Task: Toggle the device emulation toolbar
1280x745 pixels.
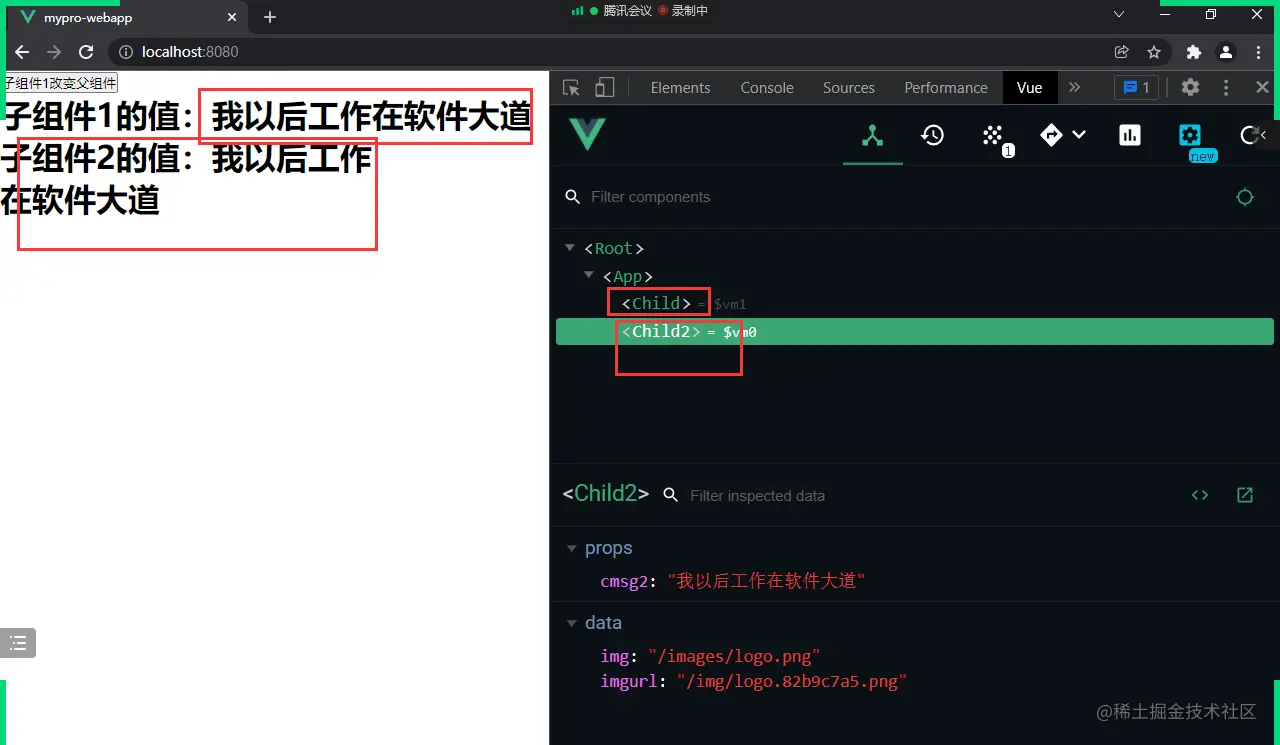Action: click(604, 88)
